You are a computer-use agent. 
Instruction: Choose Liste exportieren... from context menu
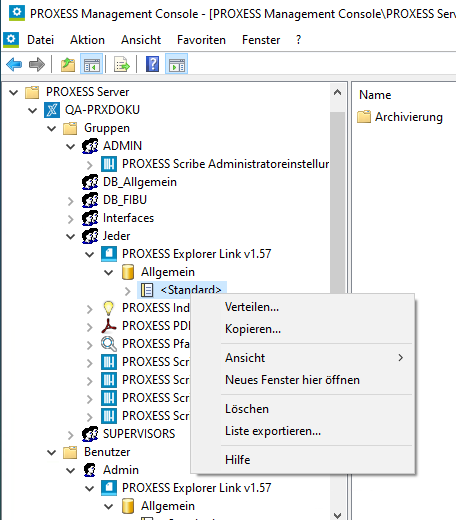(x=303, y=431)
